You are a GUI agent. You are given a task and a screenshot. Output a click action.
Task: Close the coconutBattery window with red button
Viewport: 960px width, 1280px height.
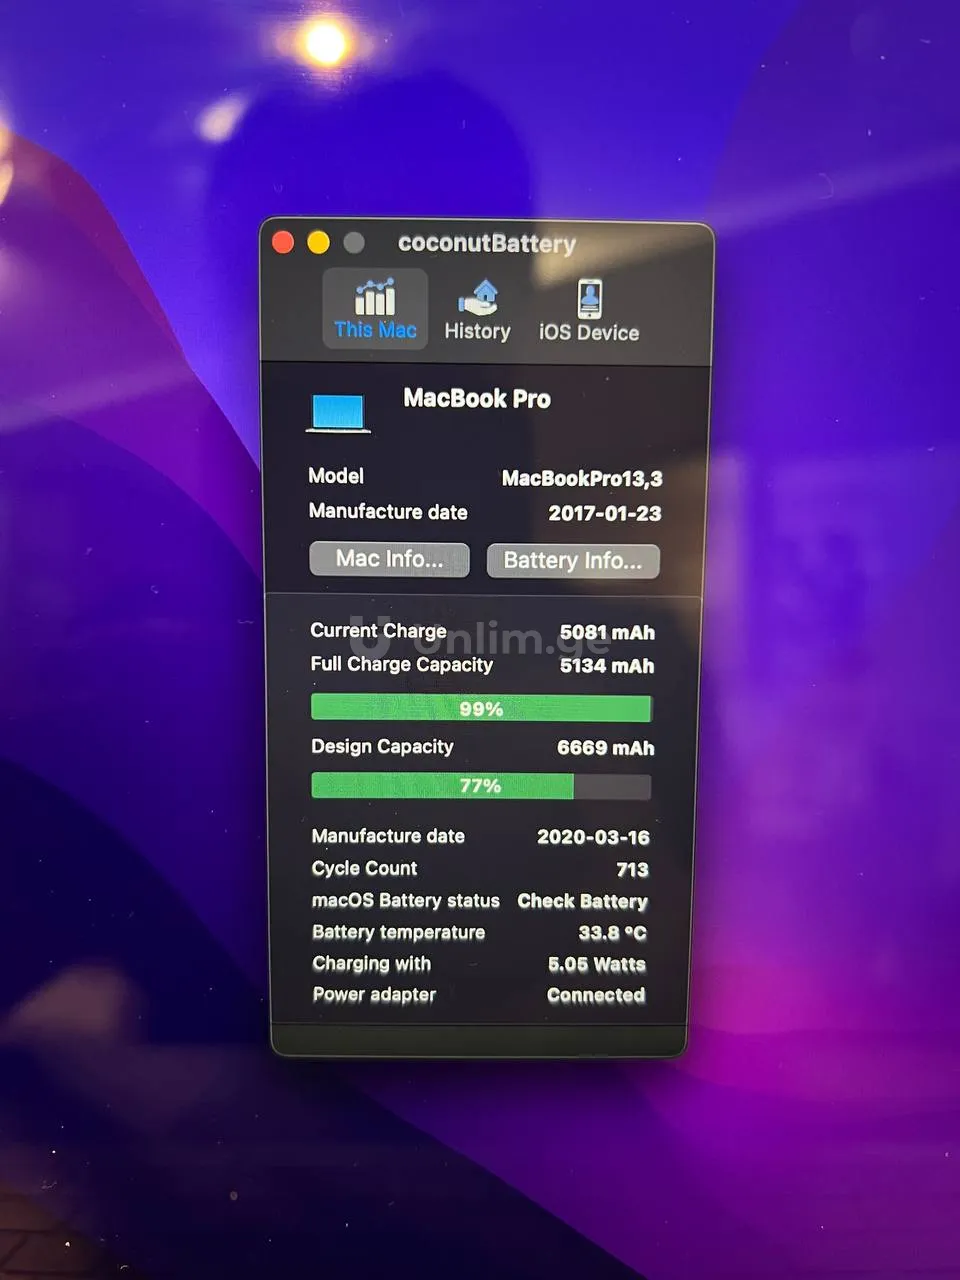(283, 243)
